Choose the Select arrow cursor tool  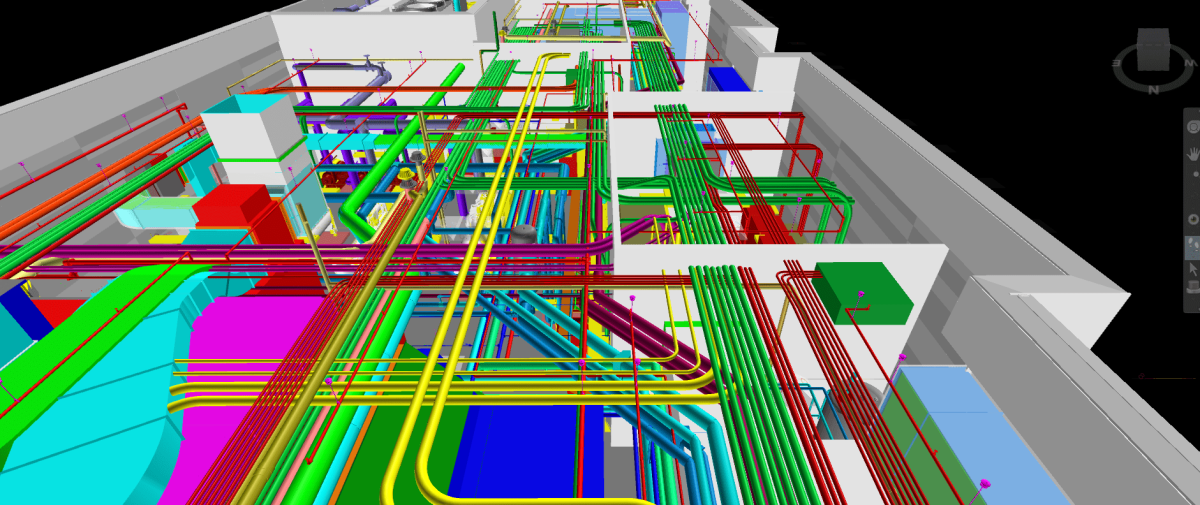tap(1192, 268)
